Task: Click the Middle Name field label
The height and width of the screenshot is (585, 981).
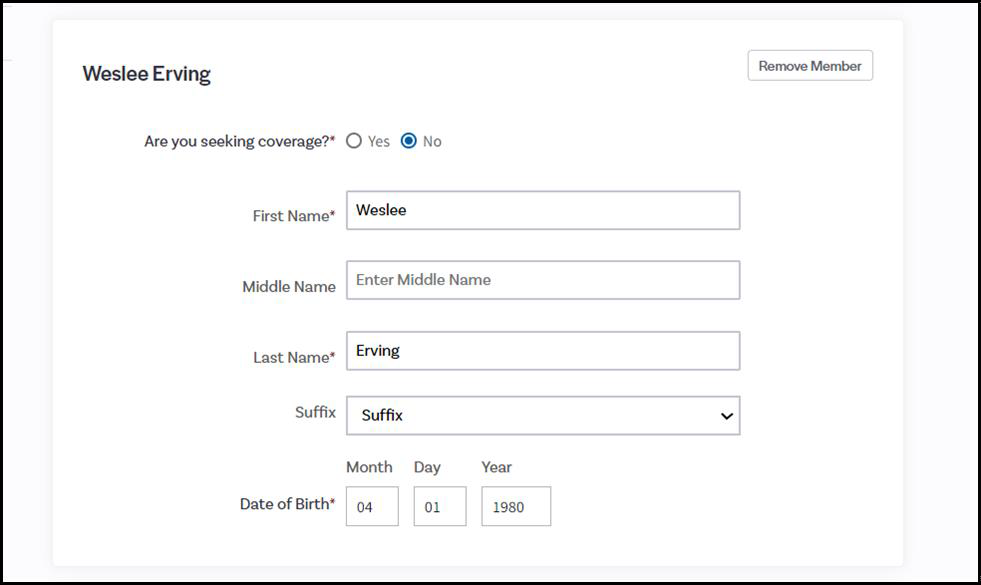Action: pyautogui.click(x=289, y=286)
